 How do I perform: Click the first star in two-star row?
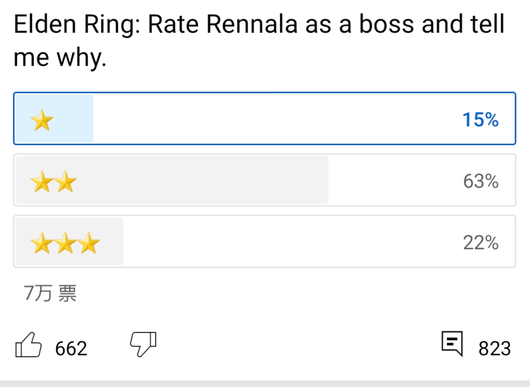(42, 182)
